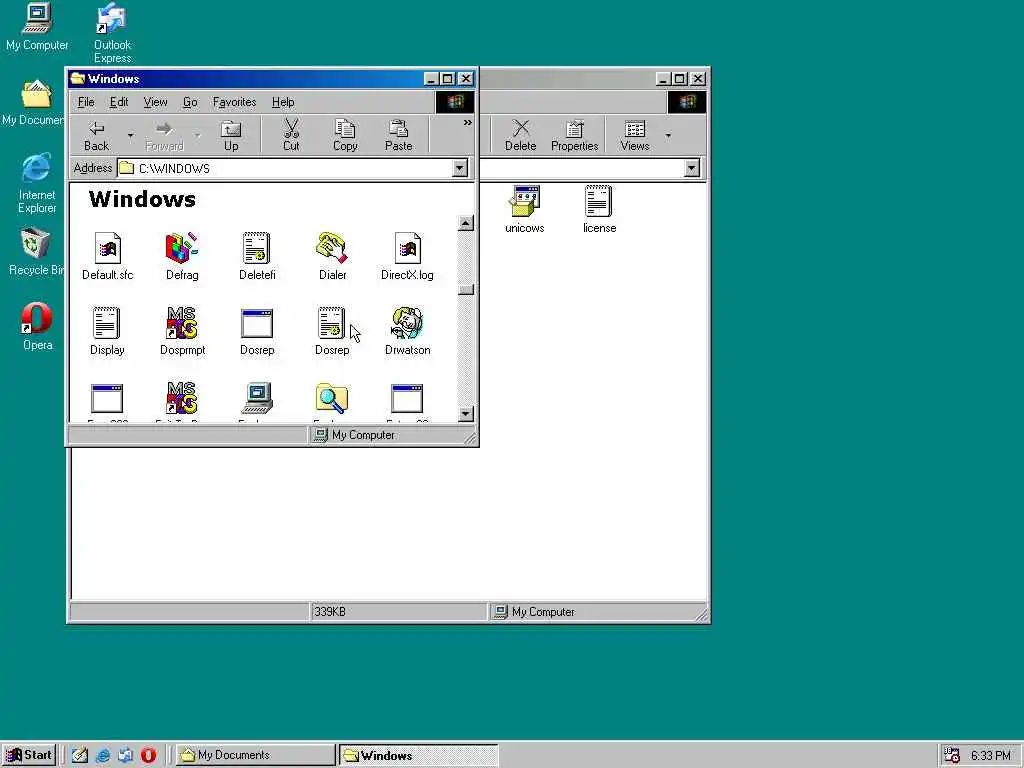Select the Drwatson icon
The width and height of the screenshot is (1024, 768).
click(x=408, y=323)
